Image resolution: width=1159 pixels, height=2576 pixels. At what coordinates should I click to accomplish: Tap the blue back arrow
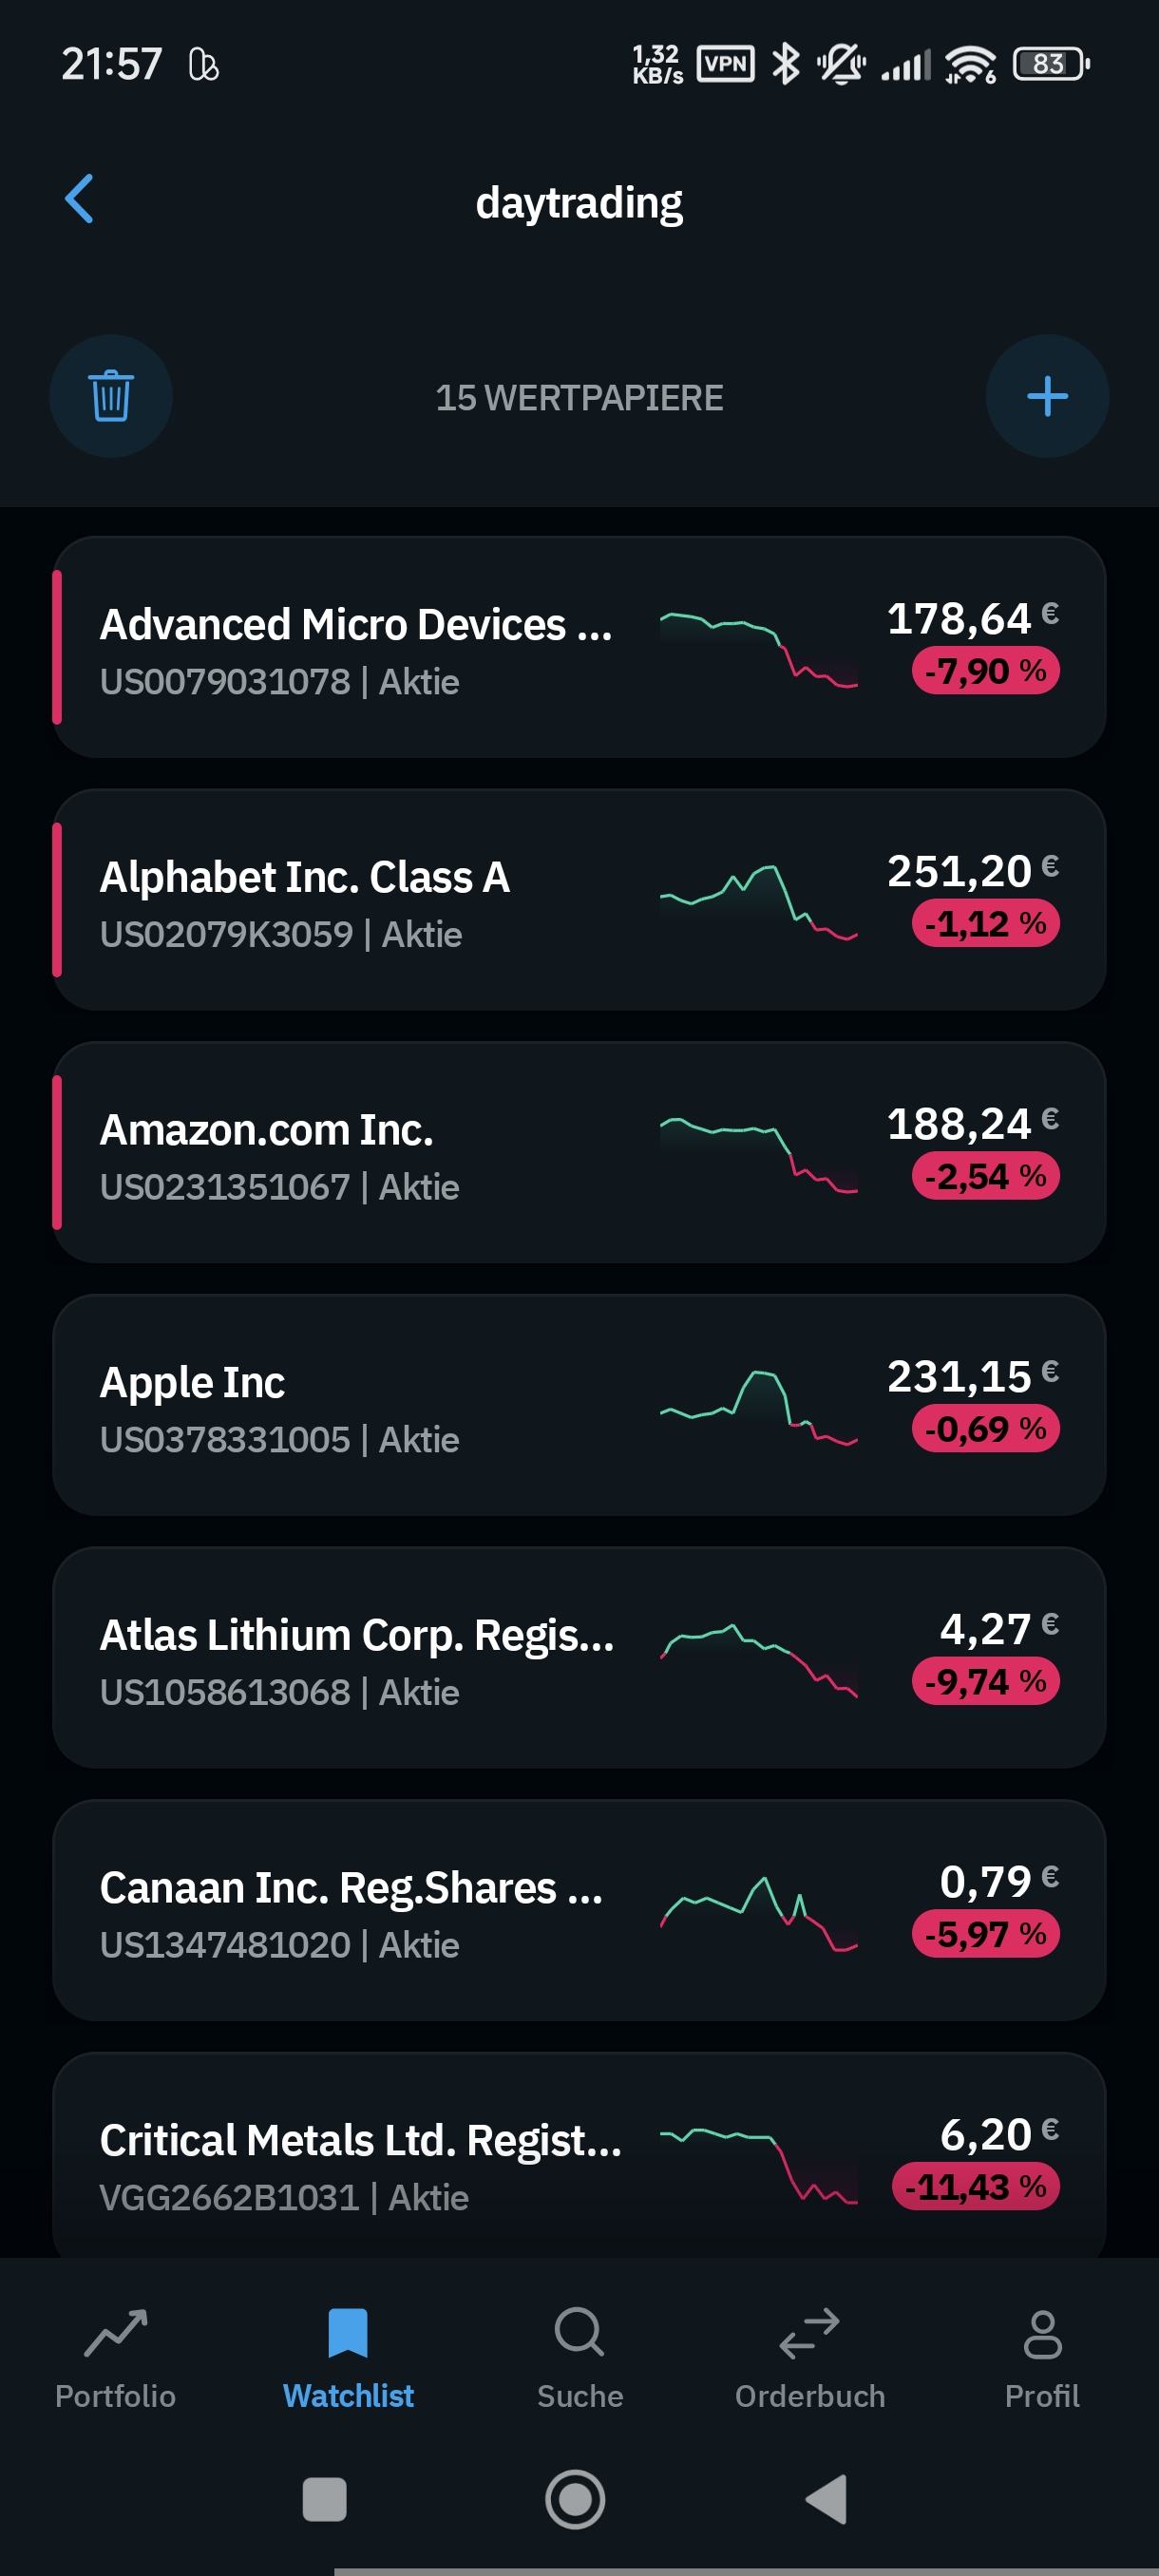click(80, 199)
